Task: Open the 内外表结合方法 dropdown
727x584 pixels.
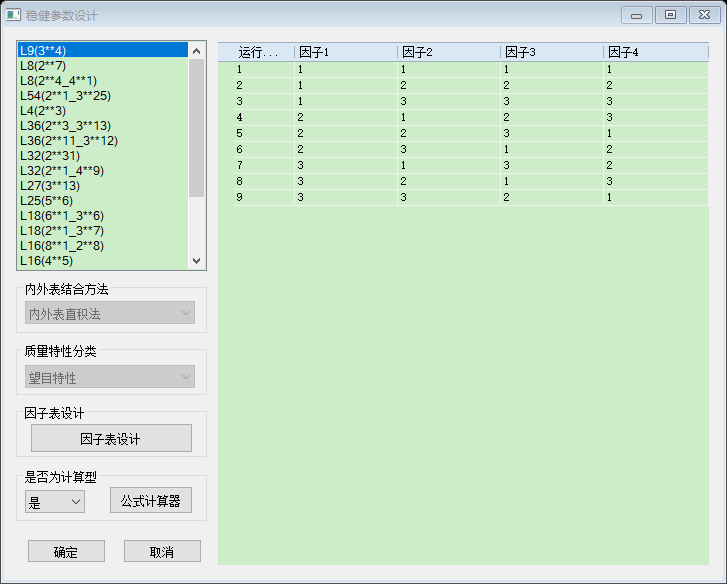Action: [x=110, y=314]
